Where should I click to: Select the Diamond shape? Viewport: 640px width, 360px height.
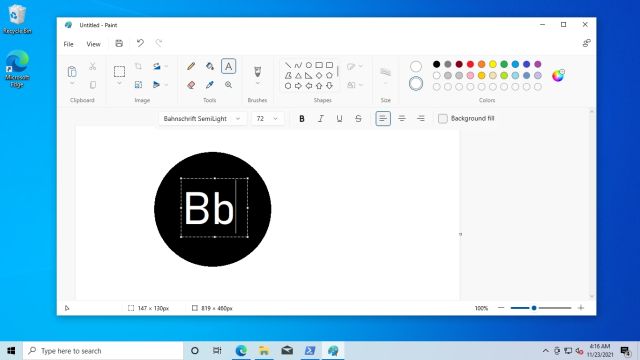[x=319, y=76]
